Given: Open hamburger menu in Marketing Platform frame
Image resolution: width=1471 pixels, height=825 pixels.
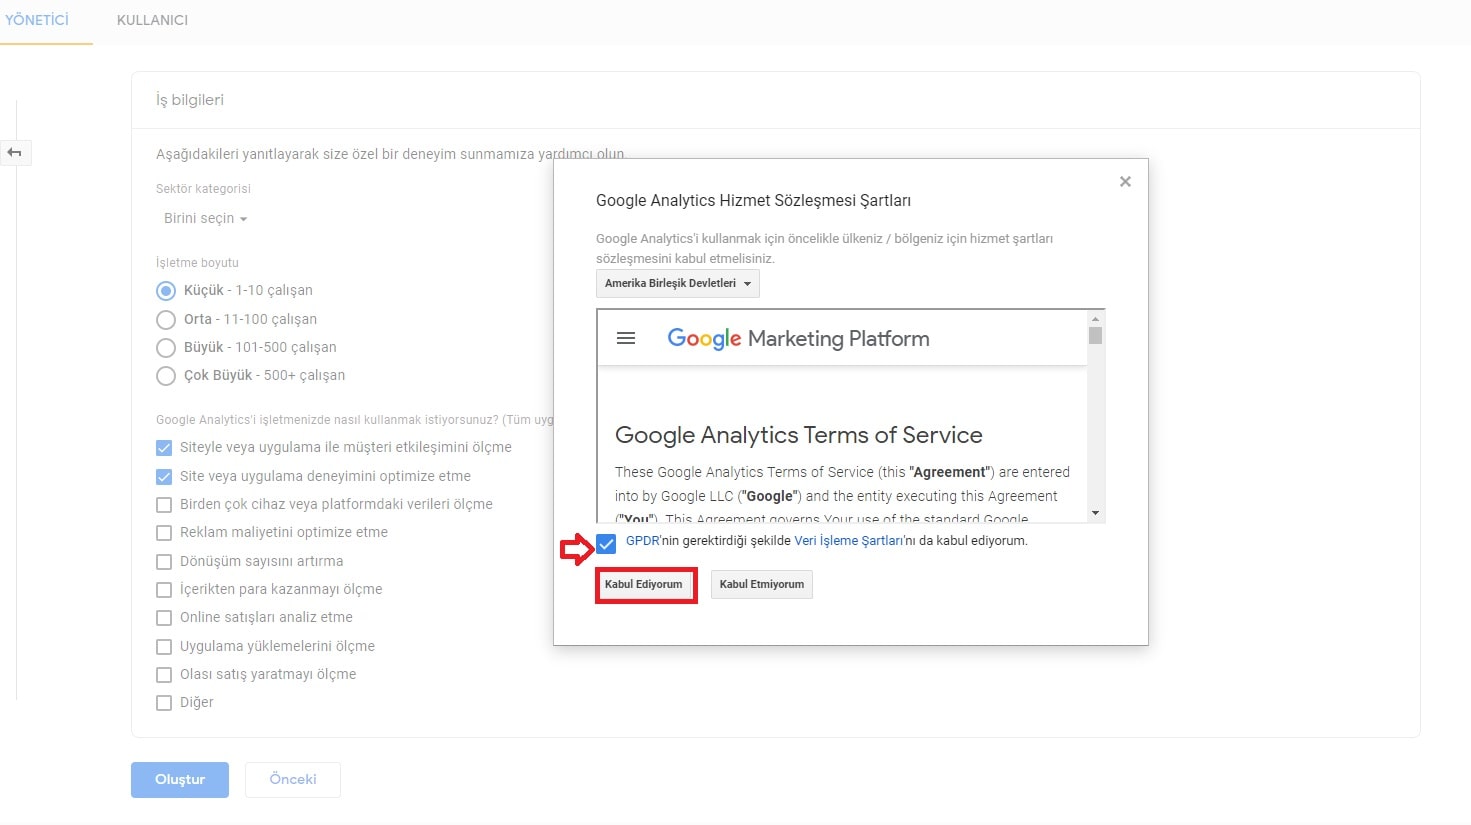Looking at the screenshot, I should click(x=626, y=338).
